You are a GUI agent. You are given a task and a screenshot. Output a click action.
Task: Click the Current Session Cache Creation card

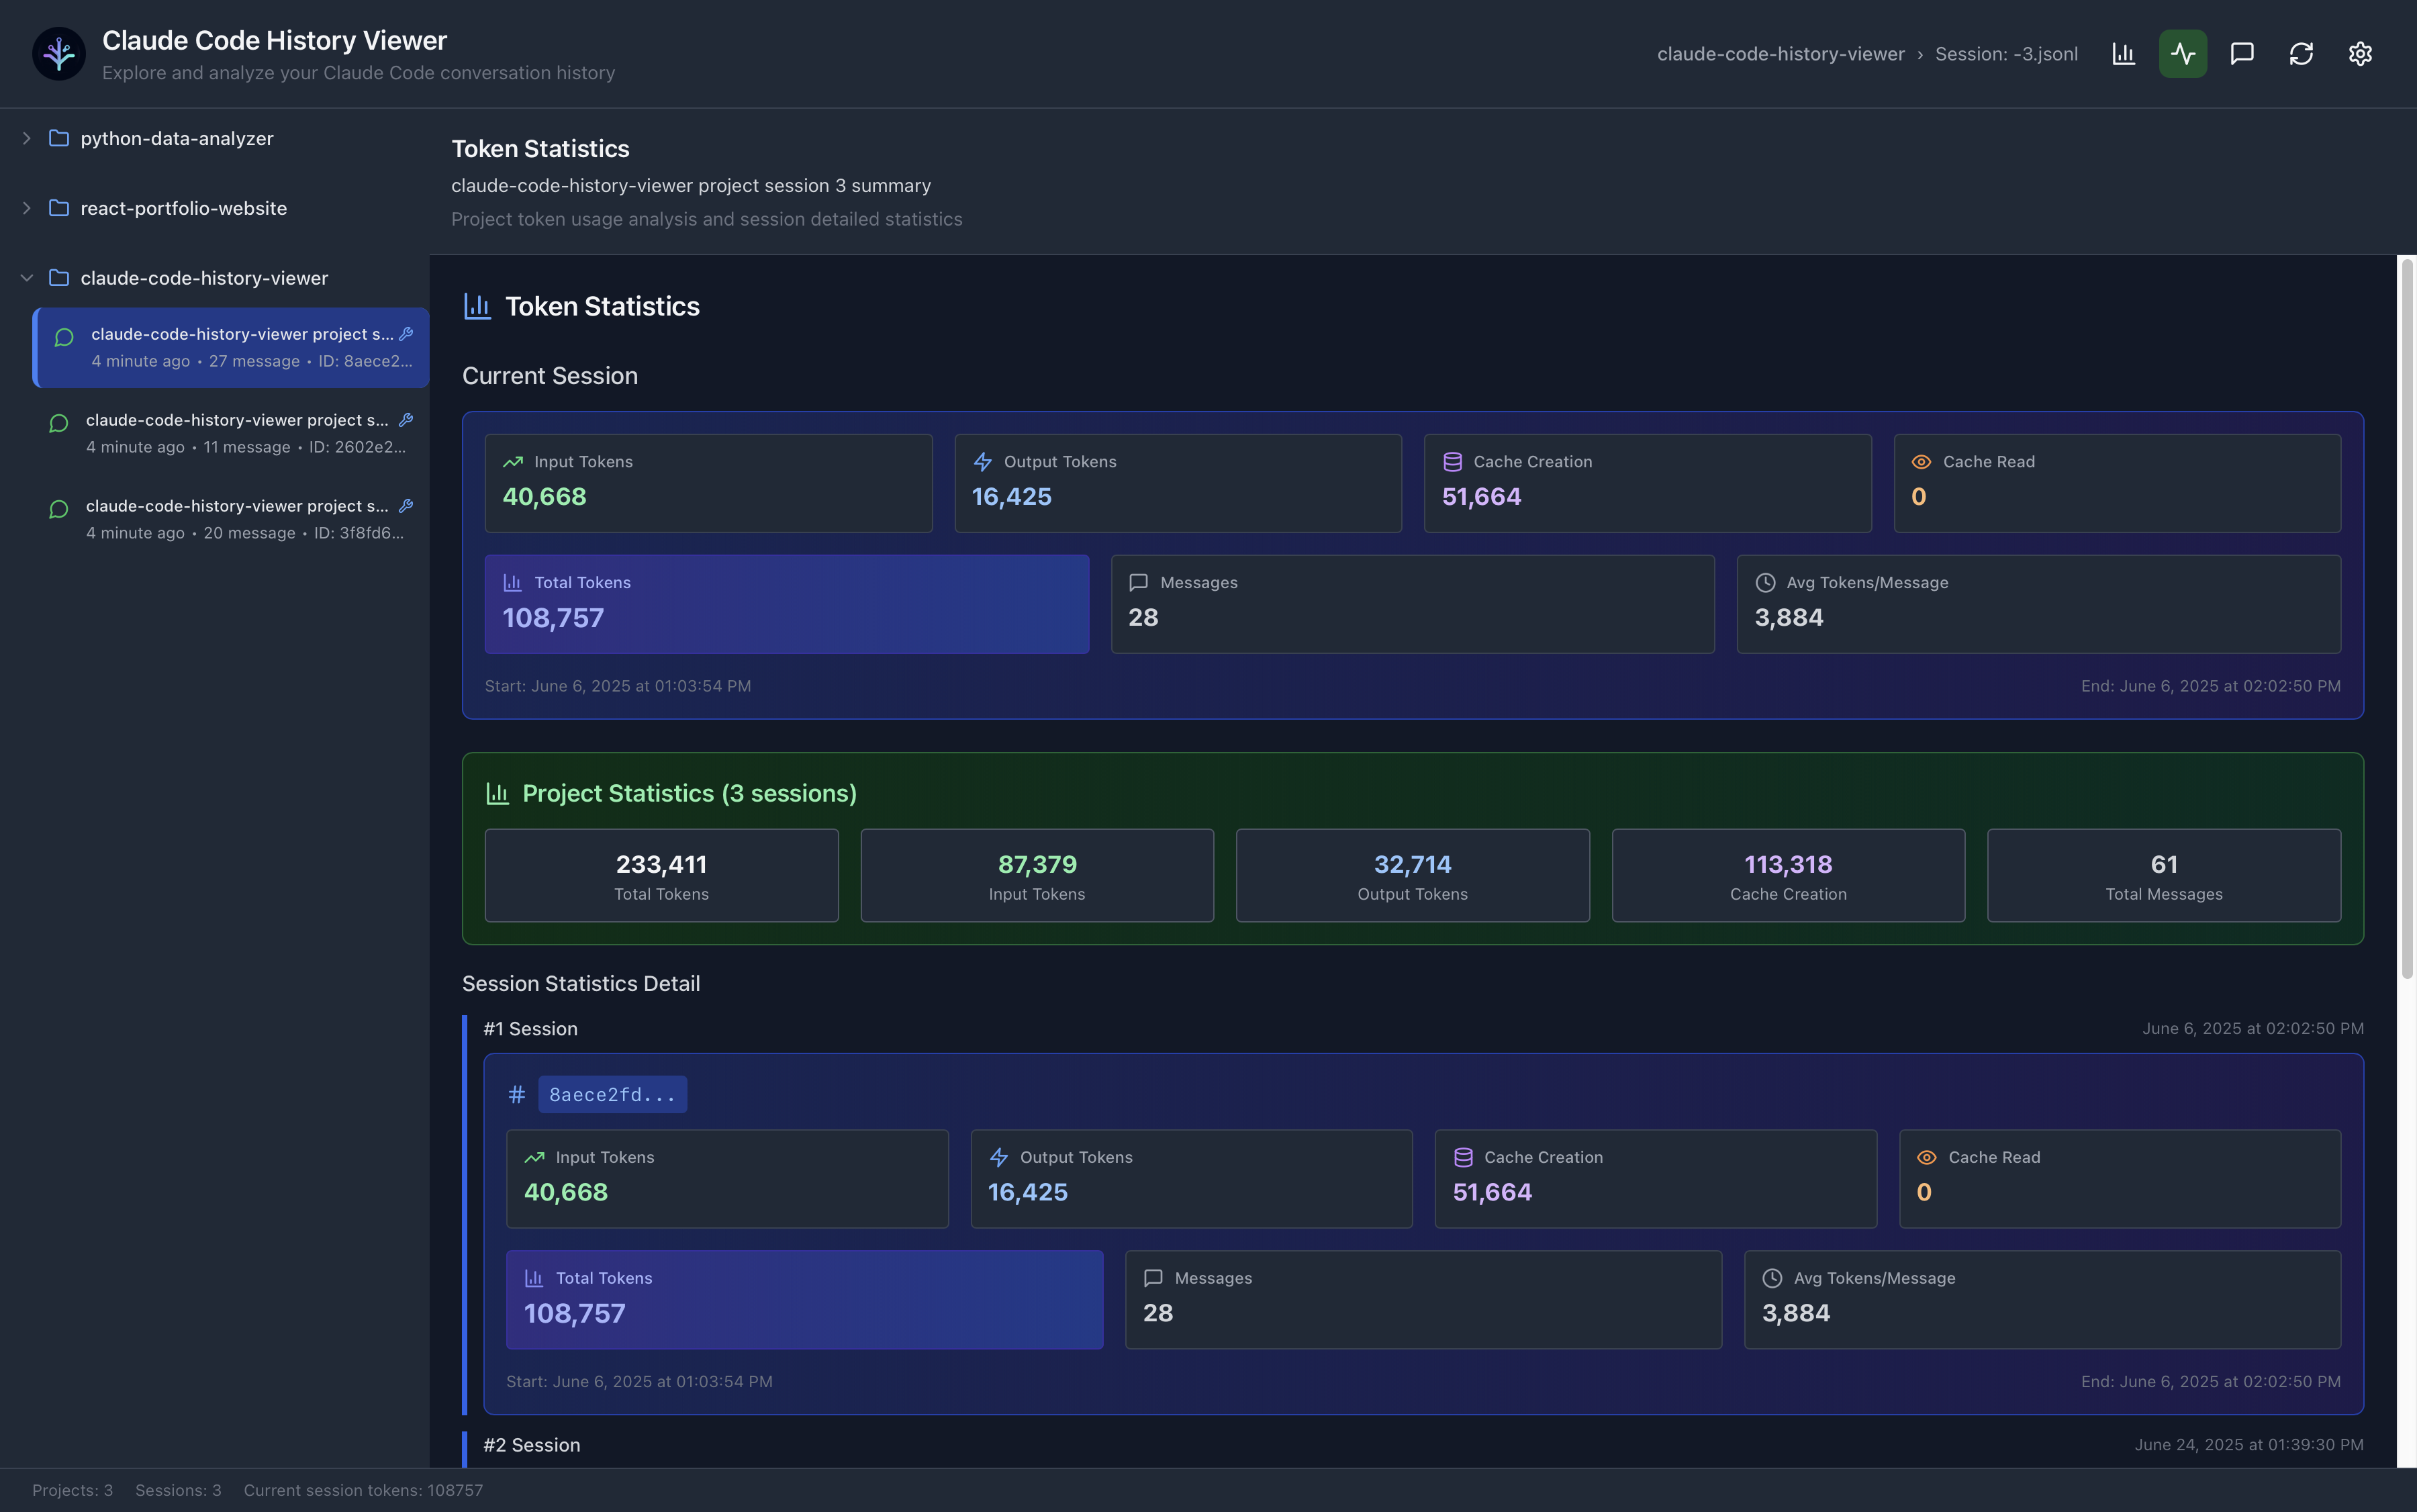(x=1647, y=483)
